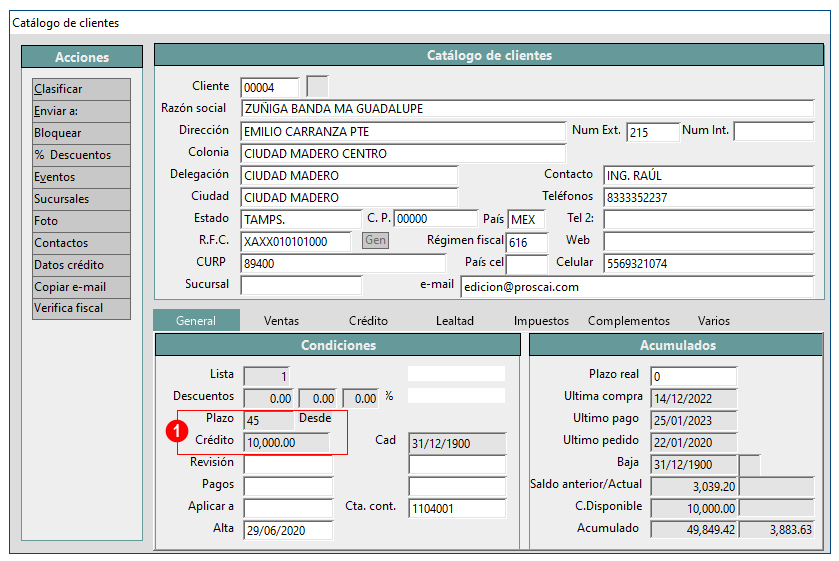Open the Varios tab
Screen dimensions: 839x561
pyautogui.click(x=714, y=321)
